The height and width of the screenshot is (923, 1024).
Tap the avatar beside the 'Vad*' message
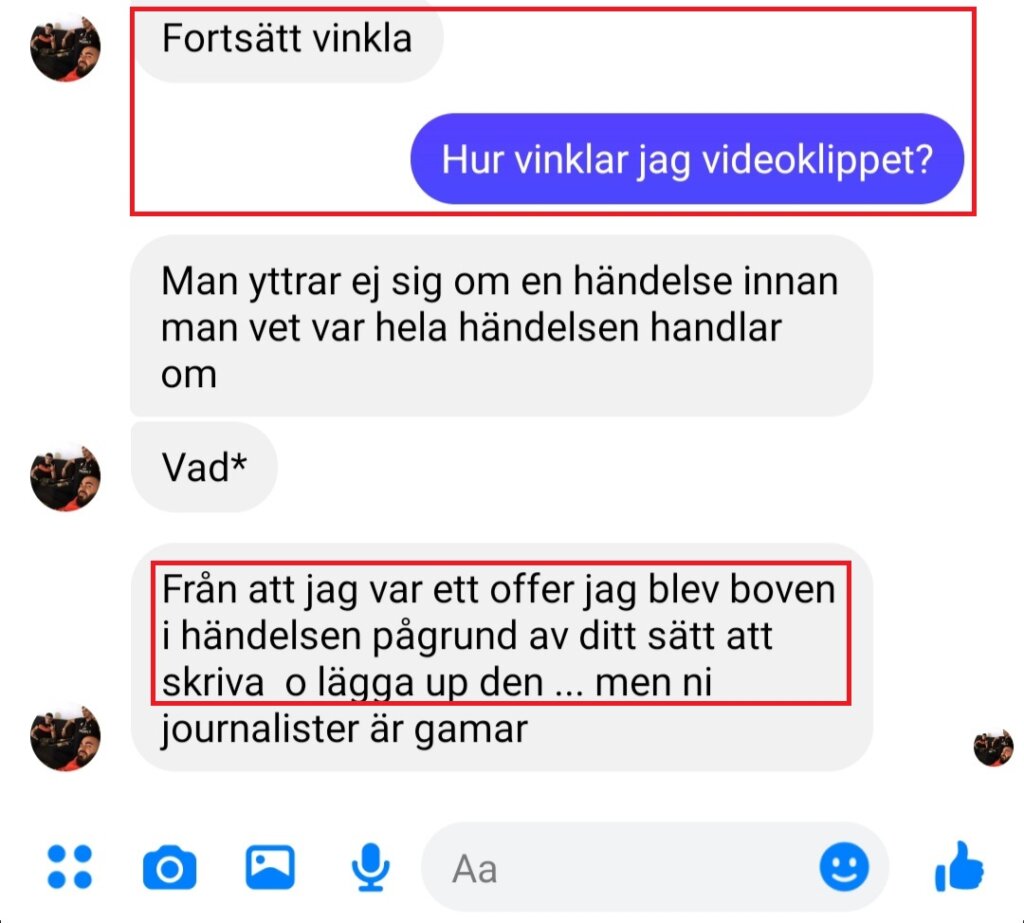65,476
